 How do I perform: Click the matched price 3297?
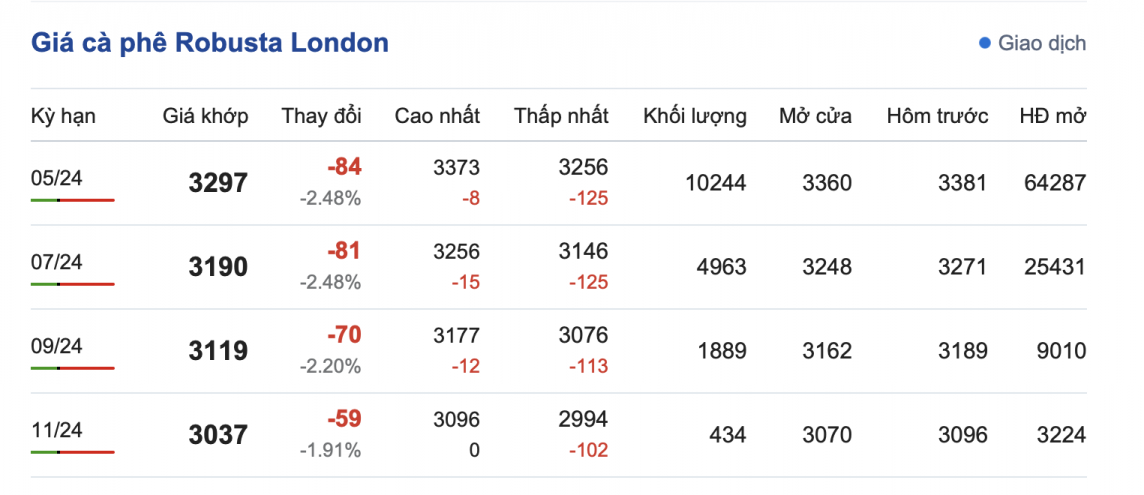(217, 183)
